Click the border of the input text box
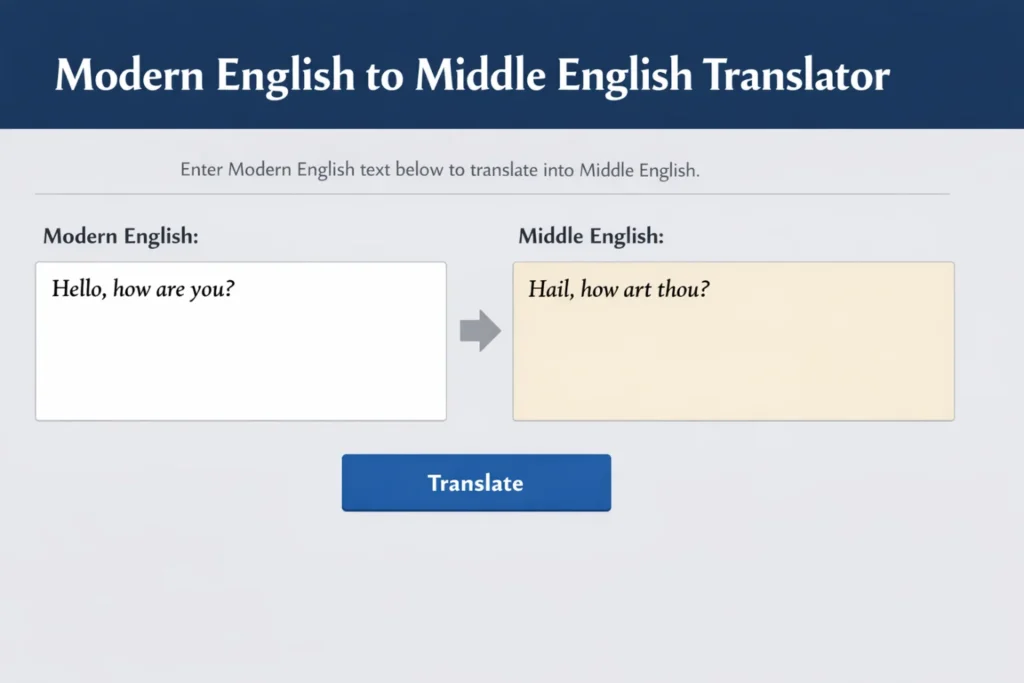Screen dimensions: 1024x683 [x=240, y=262]
